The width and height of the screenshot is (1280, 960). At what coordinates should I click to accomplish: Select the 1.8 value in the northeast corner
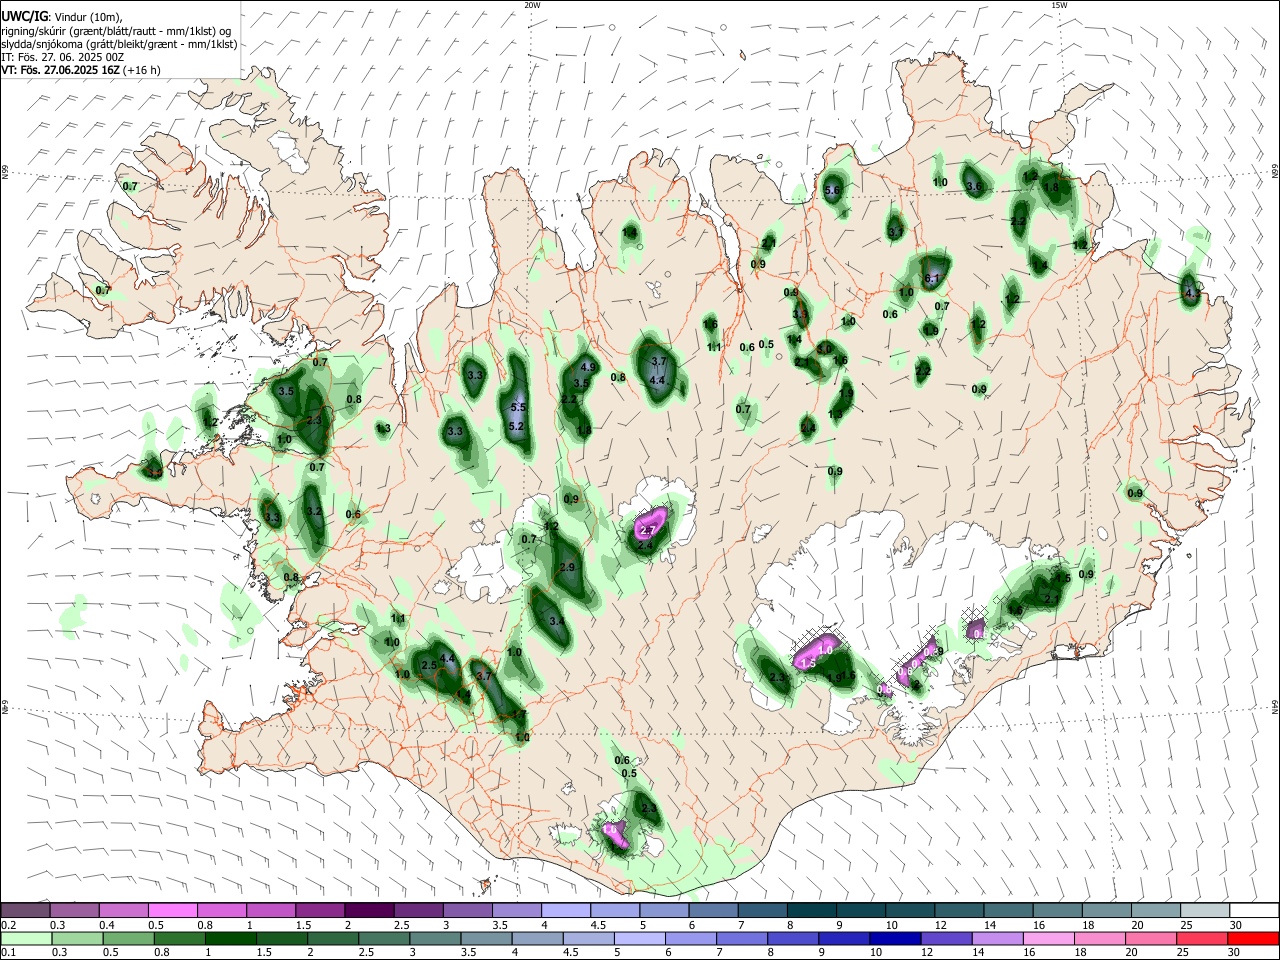click(1051, 187)
